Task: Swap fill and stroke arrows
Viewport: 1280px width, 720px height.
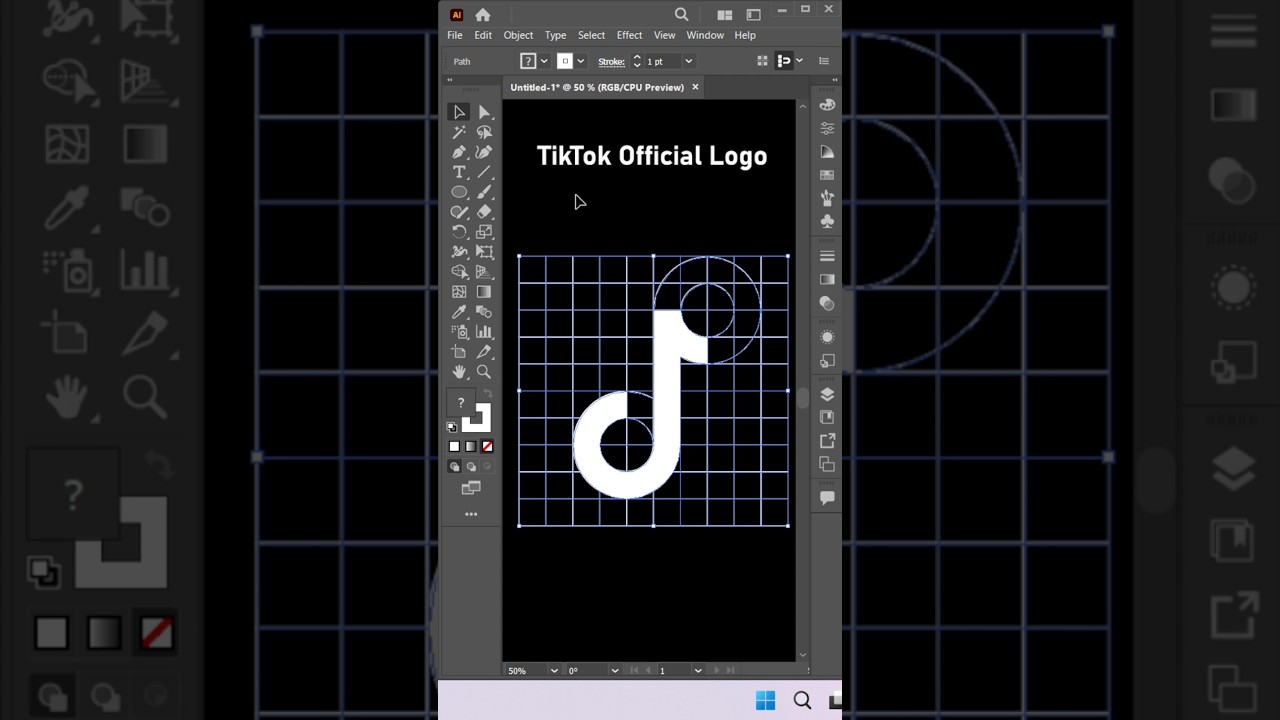Action: (487, 395)
